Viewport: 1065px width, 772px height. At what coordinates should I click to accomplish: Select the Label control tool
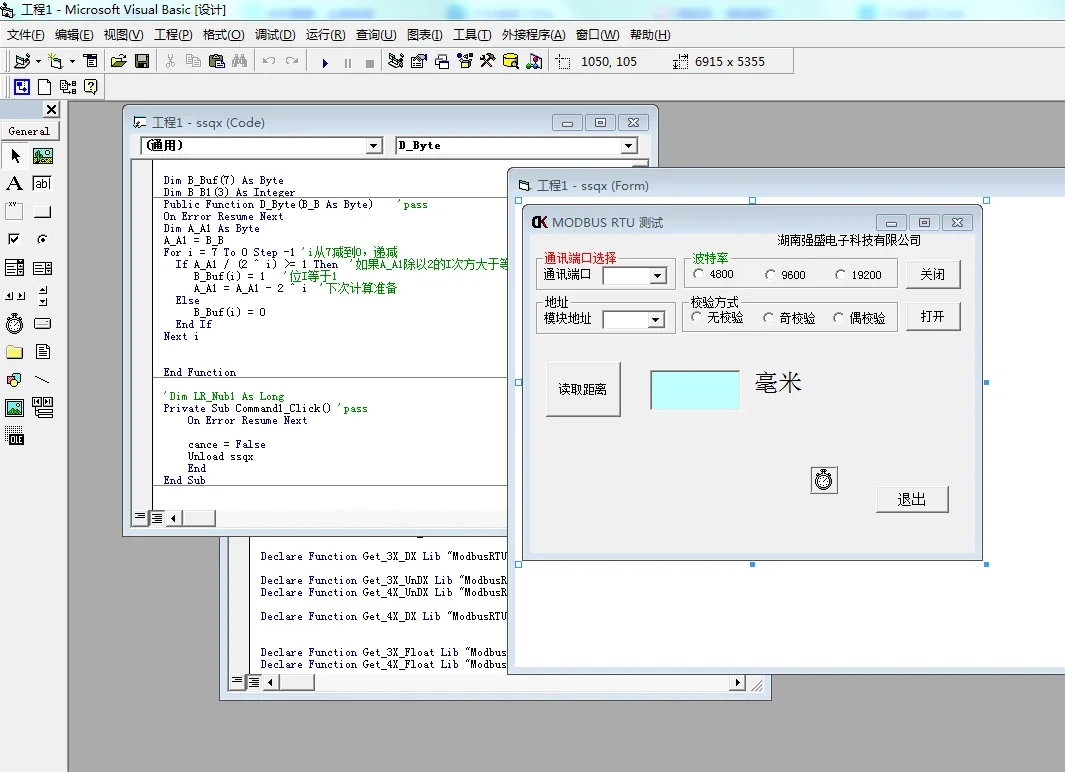click(15, 184)
